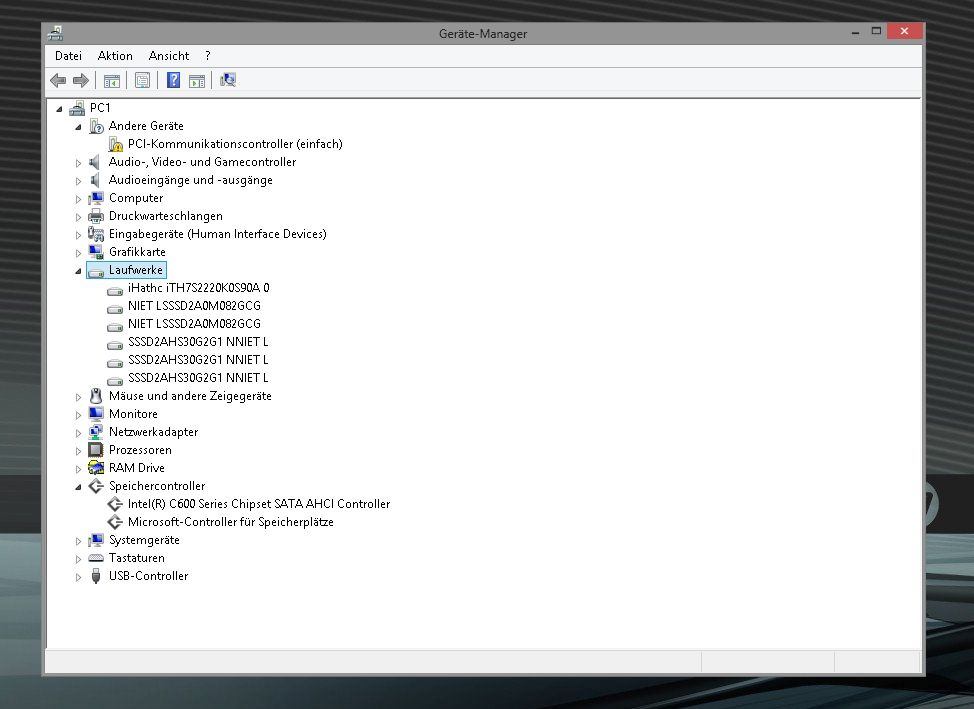
Task: Click the blue Help question mark icon
Action: click(x=173, y=80)
